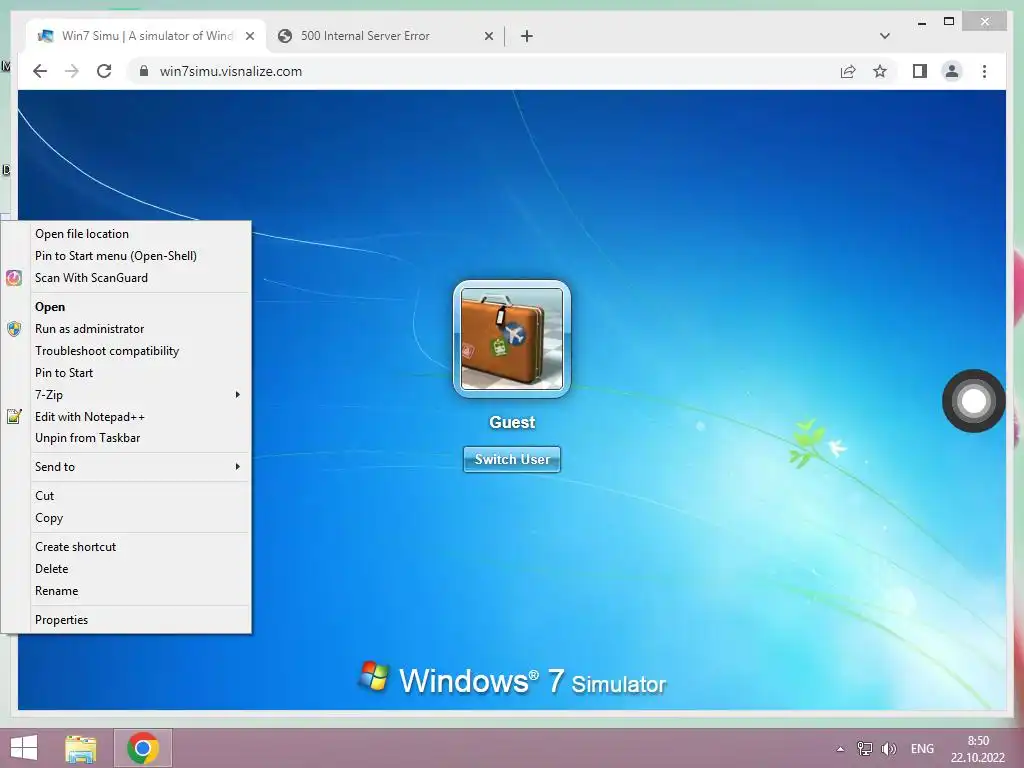Open the volume speaker tray icon

pyautogui.click(x=889, y=749)
